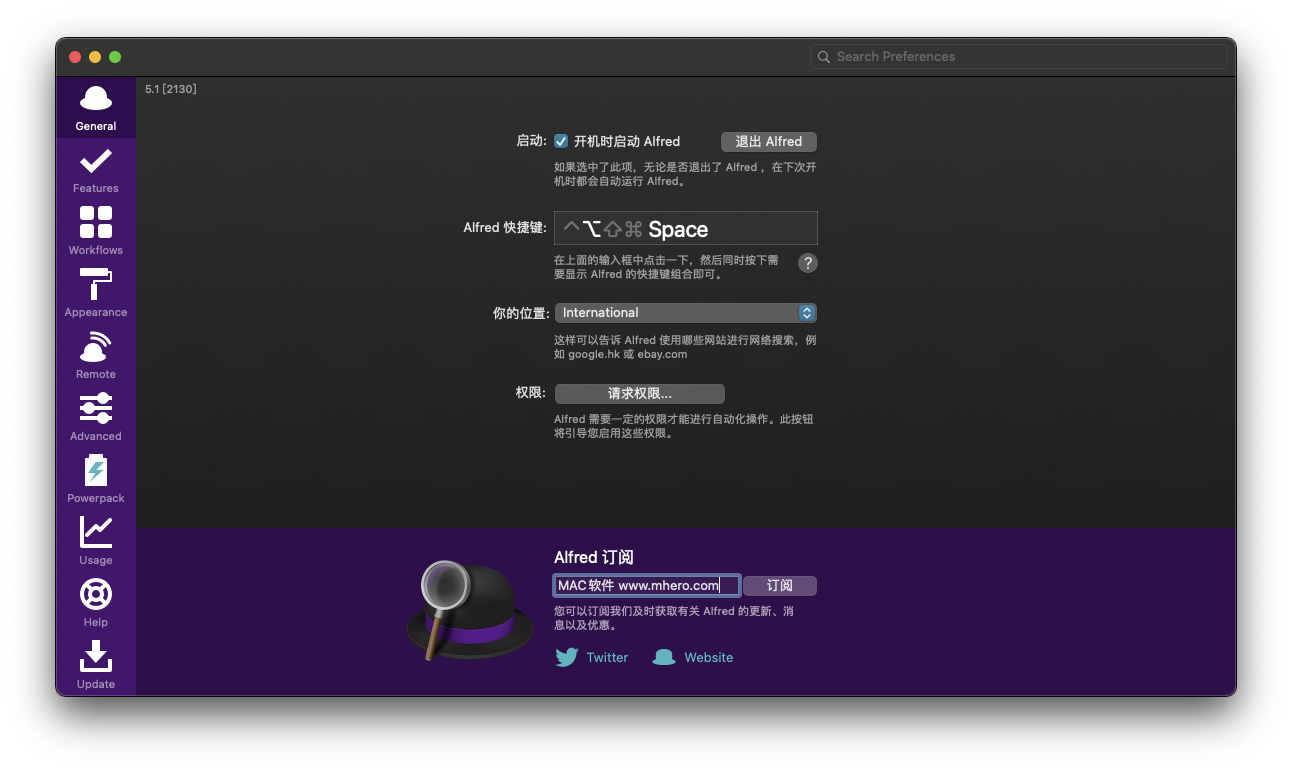Image resolution: width=1292 pixels, height=770 pixels.
Task: Open the Appearance paint roller section
Action: pyautogui.click(x=96, y=294)
